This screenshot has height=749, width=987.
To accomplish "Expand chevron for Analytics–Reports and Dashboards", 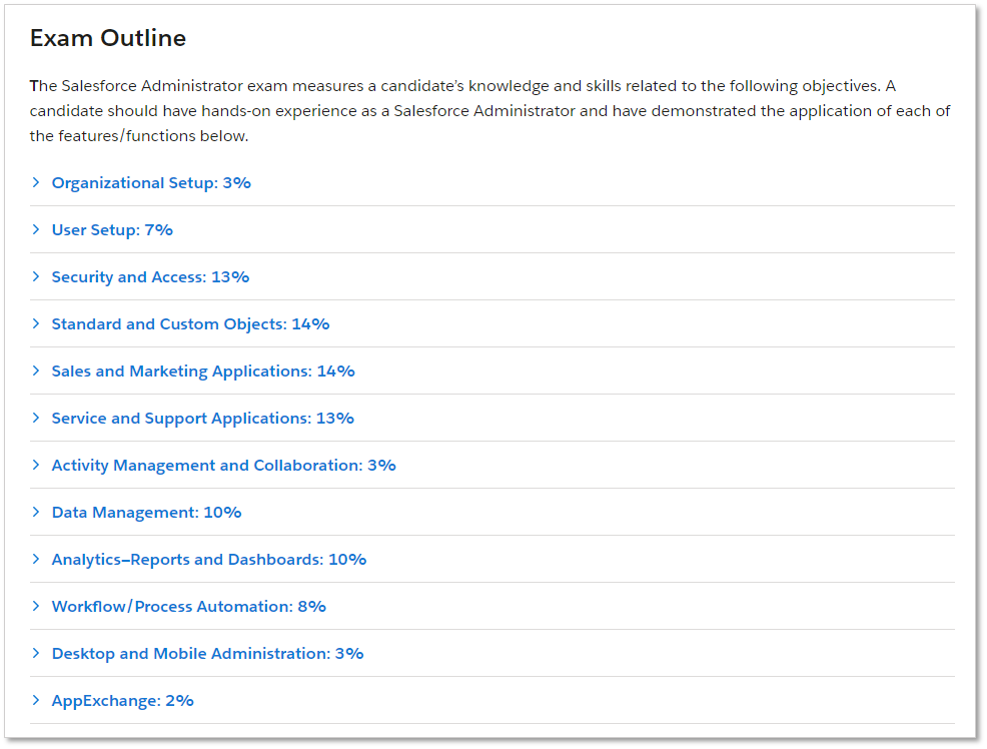I will 36,559.
